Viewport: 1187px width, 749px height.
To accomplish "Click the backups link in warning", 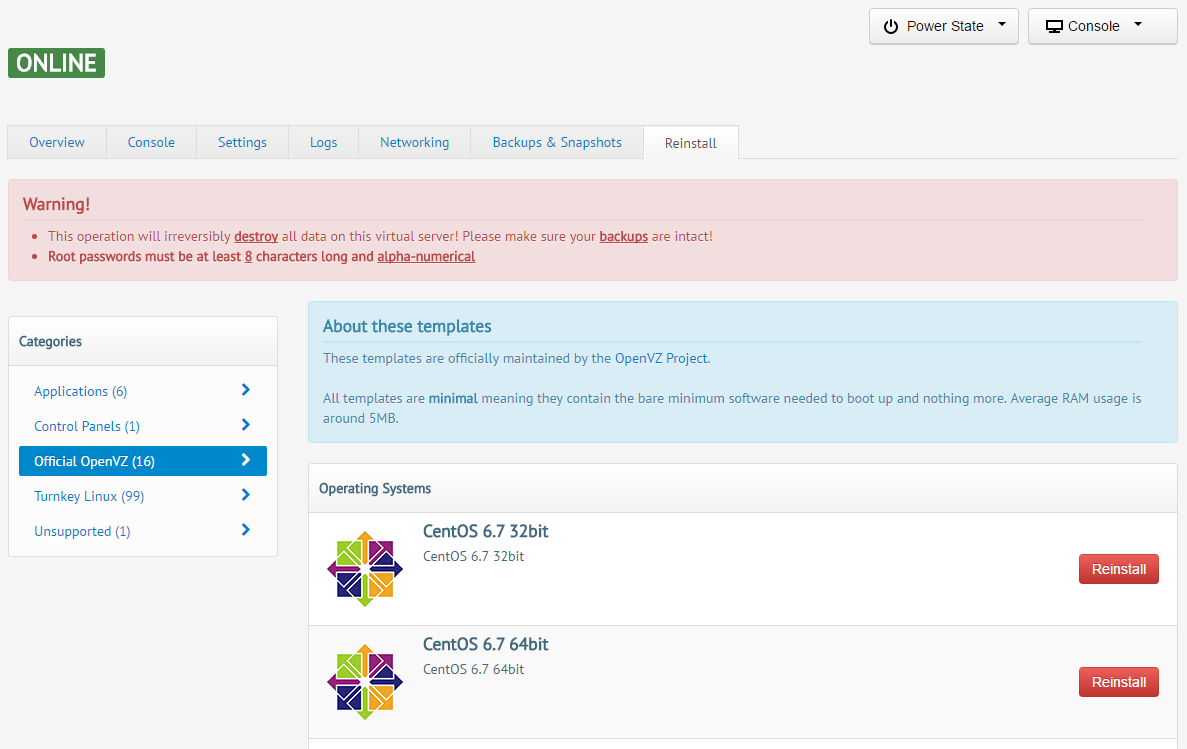I will (623, 237).
